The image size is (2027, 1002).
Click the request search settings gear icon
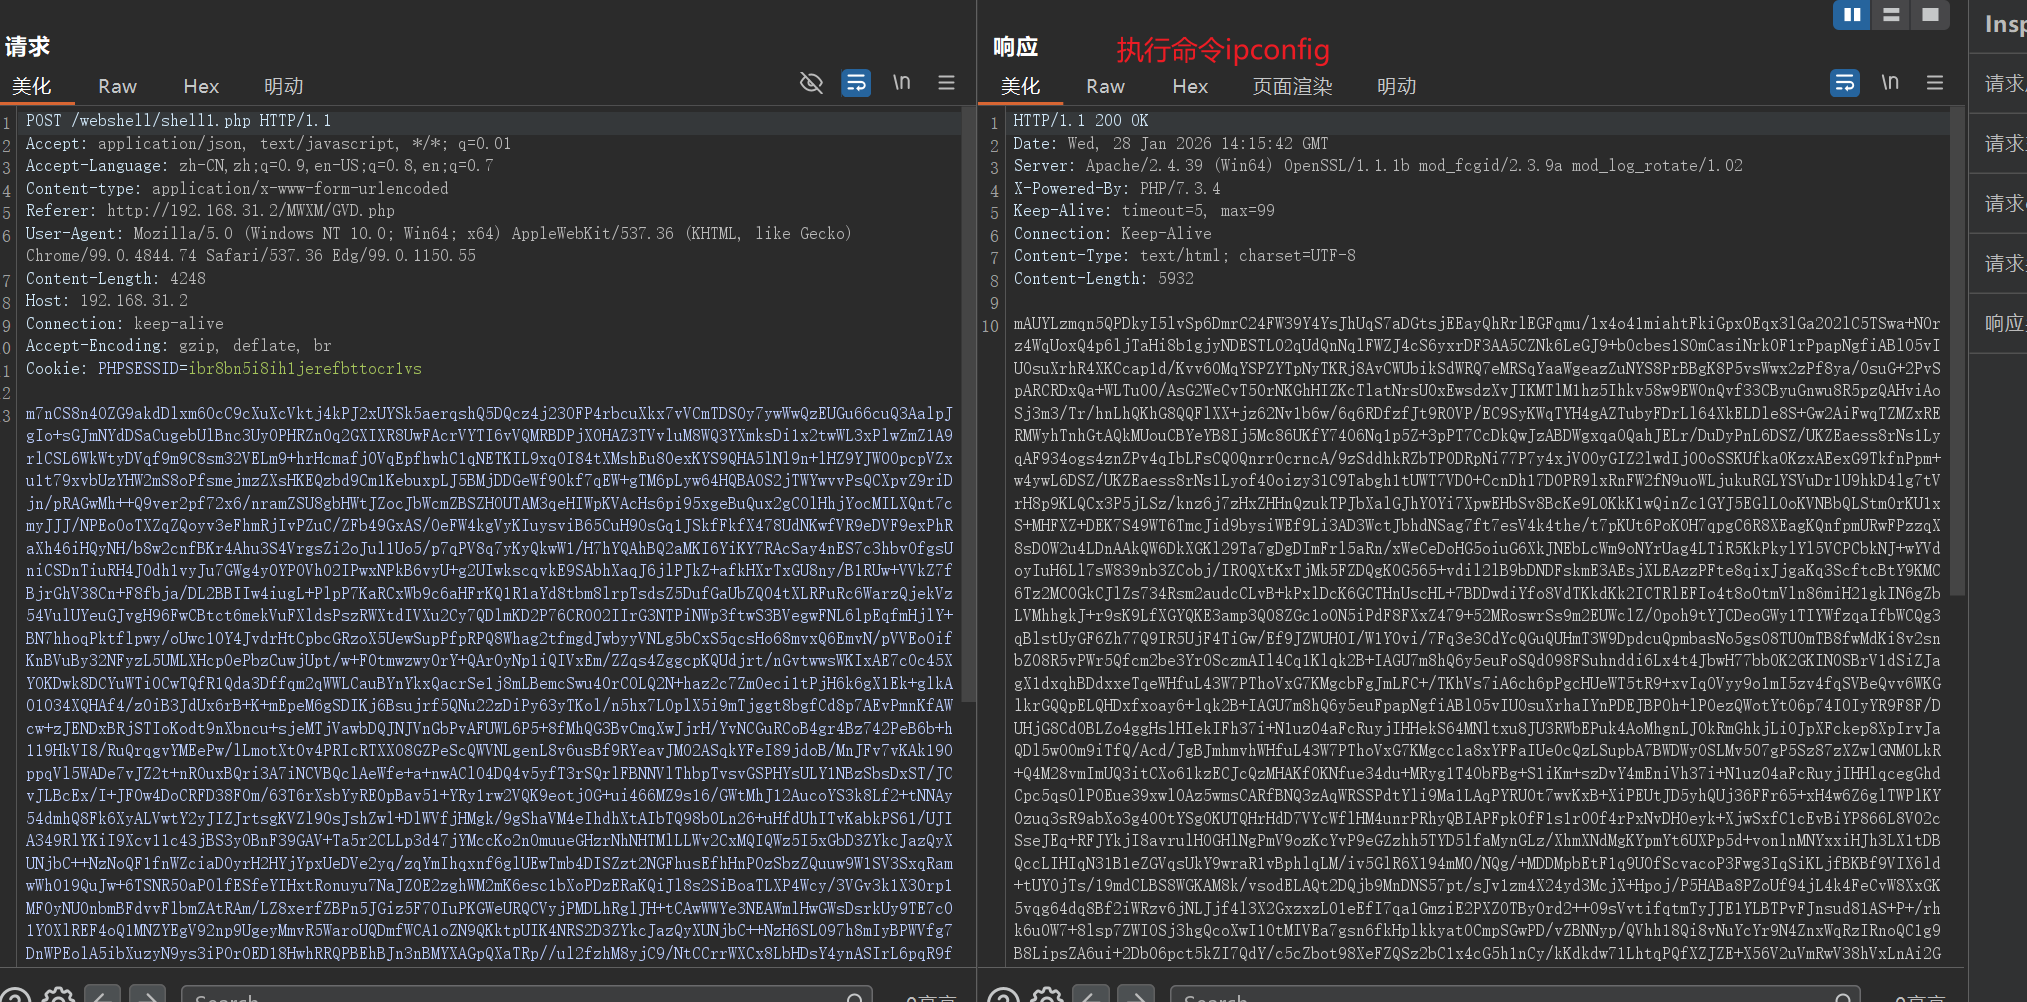click(58, 994)
